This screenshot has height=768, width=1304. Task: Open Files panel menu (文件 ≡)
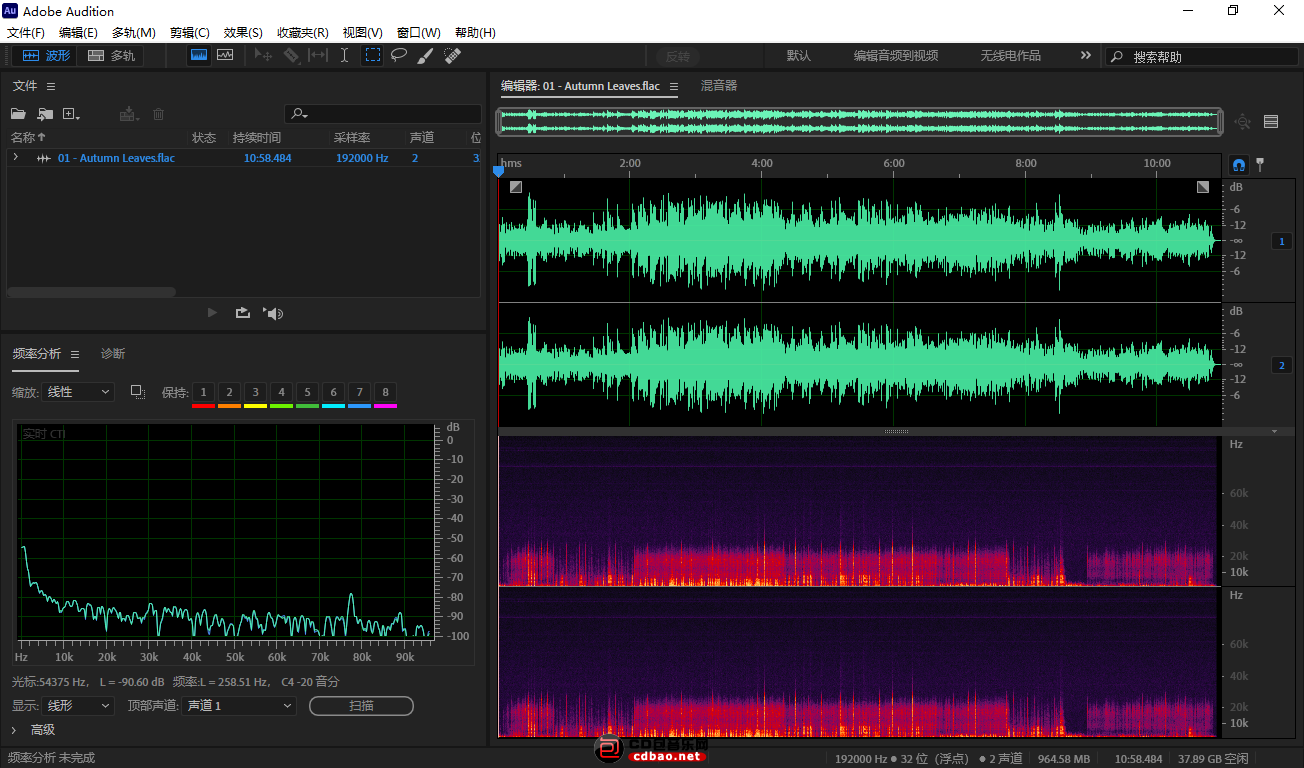click(x=51, y=87)
